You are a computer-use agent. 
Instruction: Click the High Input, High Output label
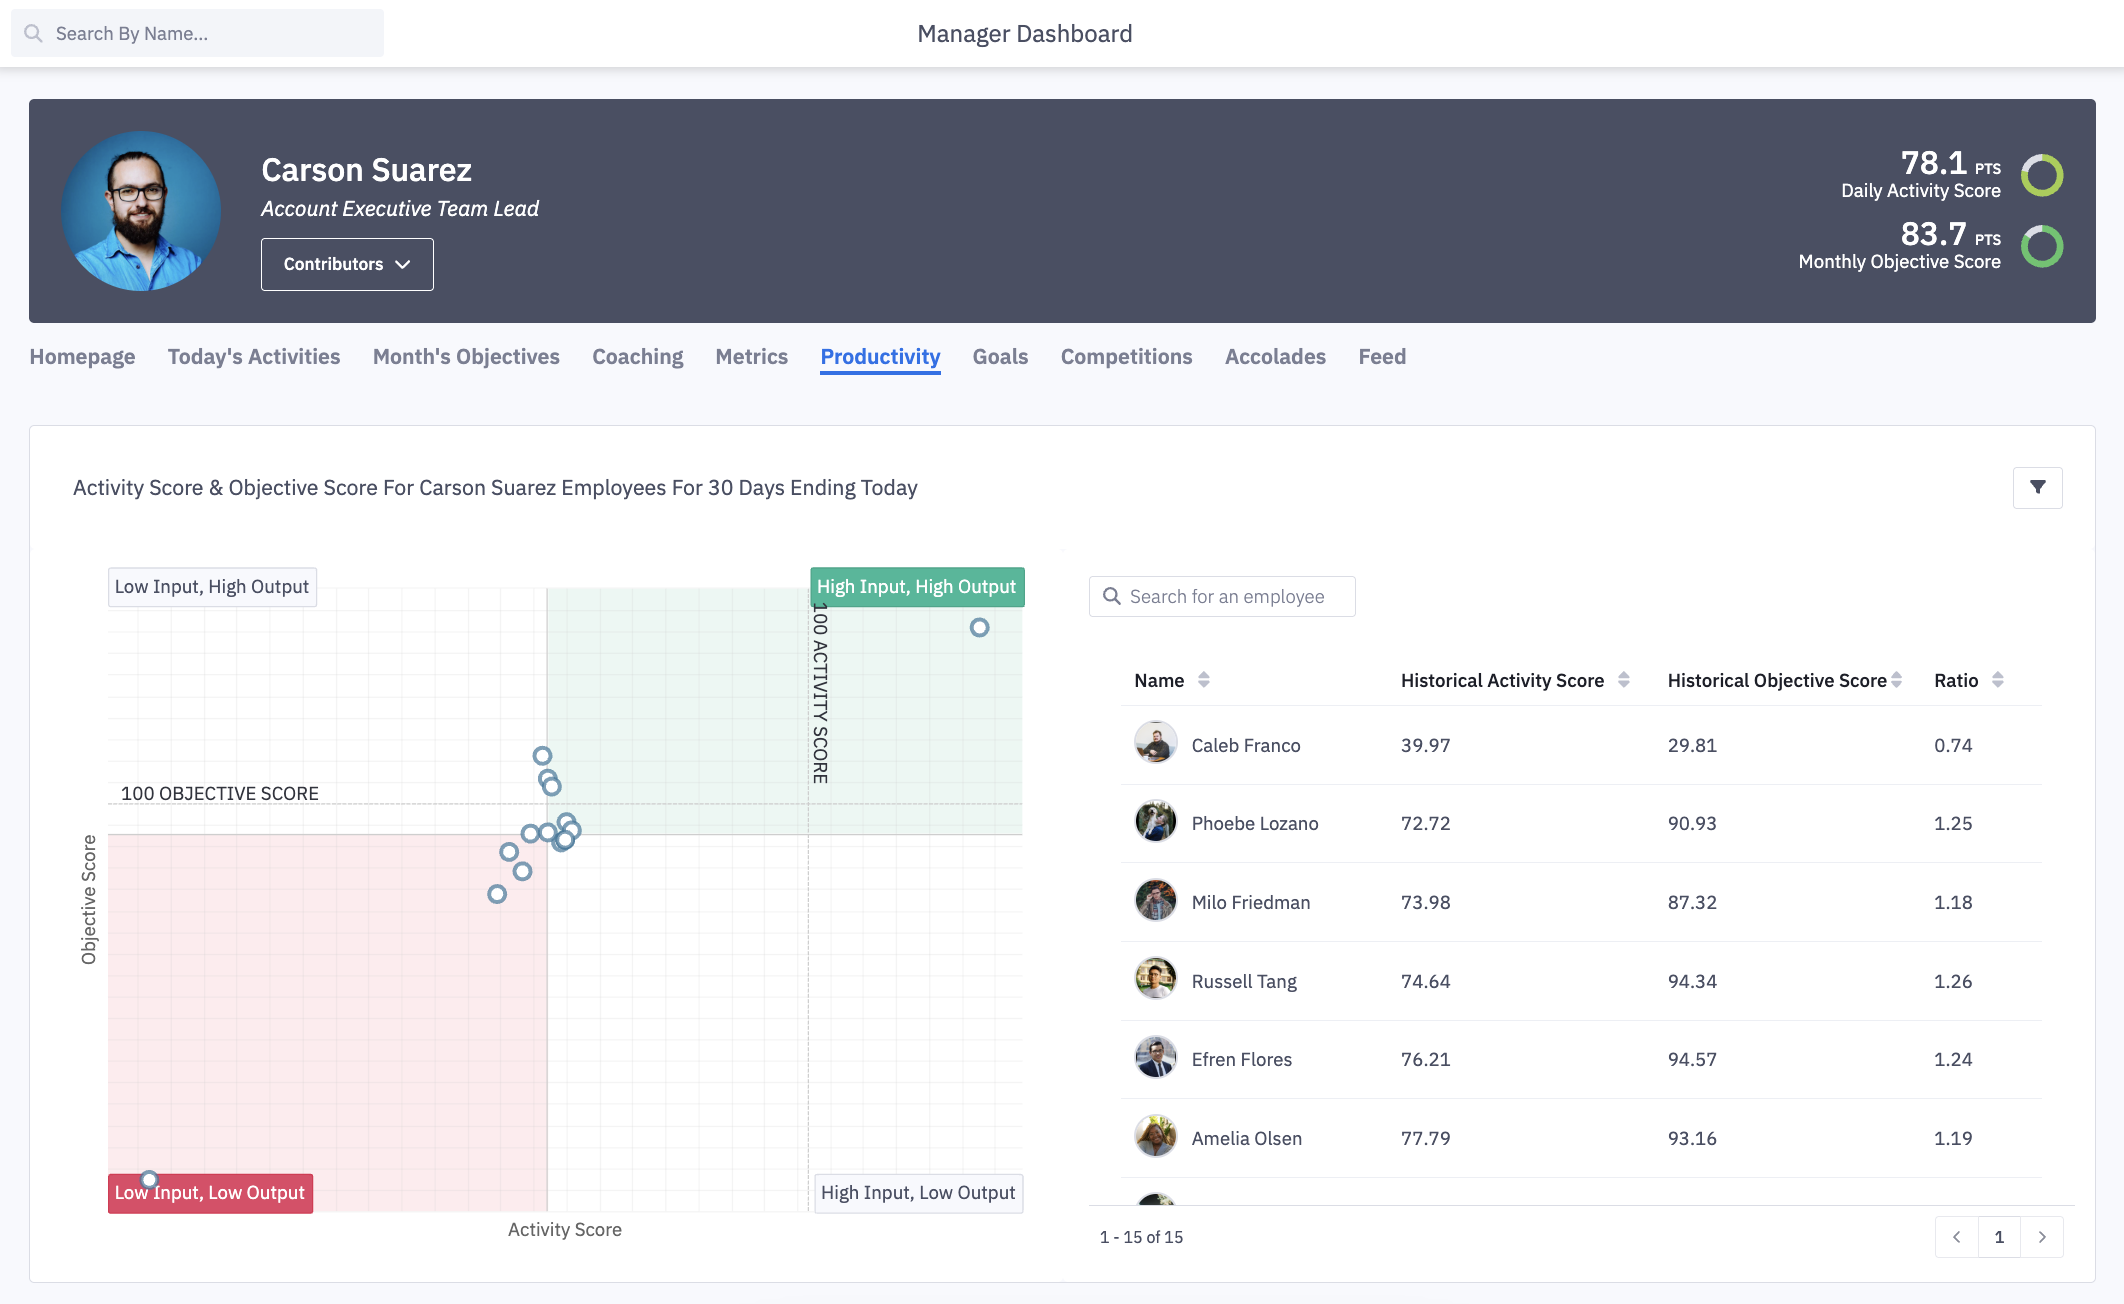tap(916, 587)
